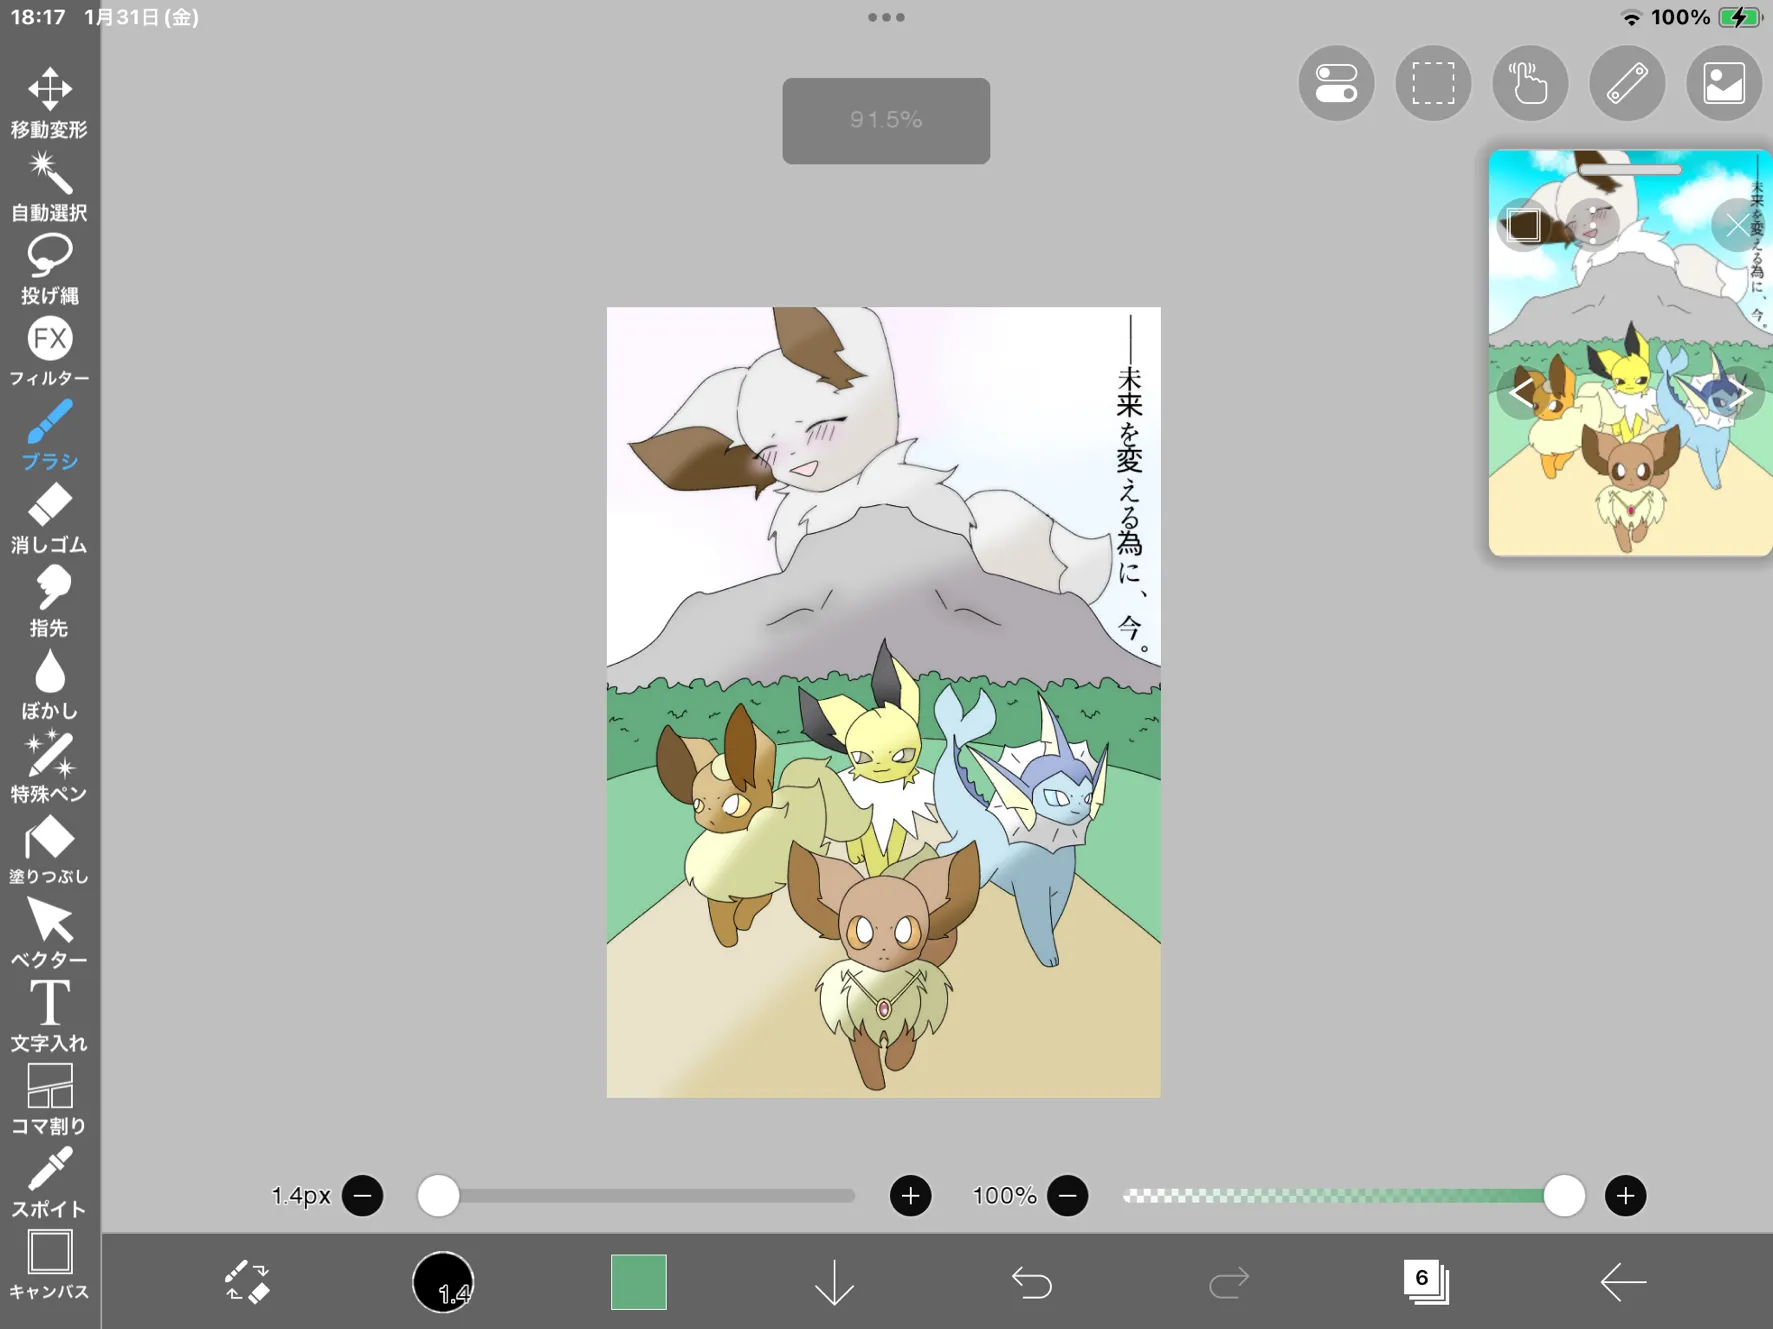Open the layers panel showing 6
Image resolution: width=1773 pixels, height=1329 pixels.
pyautogui.click(x=1425, y=1281)
